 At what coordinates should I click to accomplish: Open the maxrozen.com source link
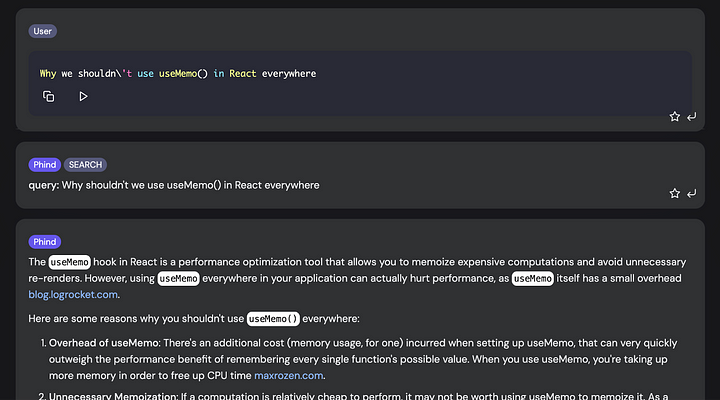coord(288,376)
